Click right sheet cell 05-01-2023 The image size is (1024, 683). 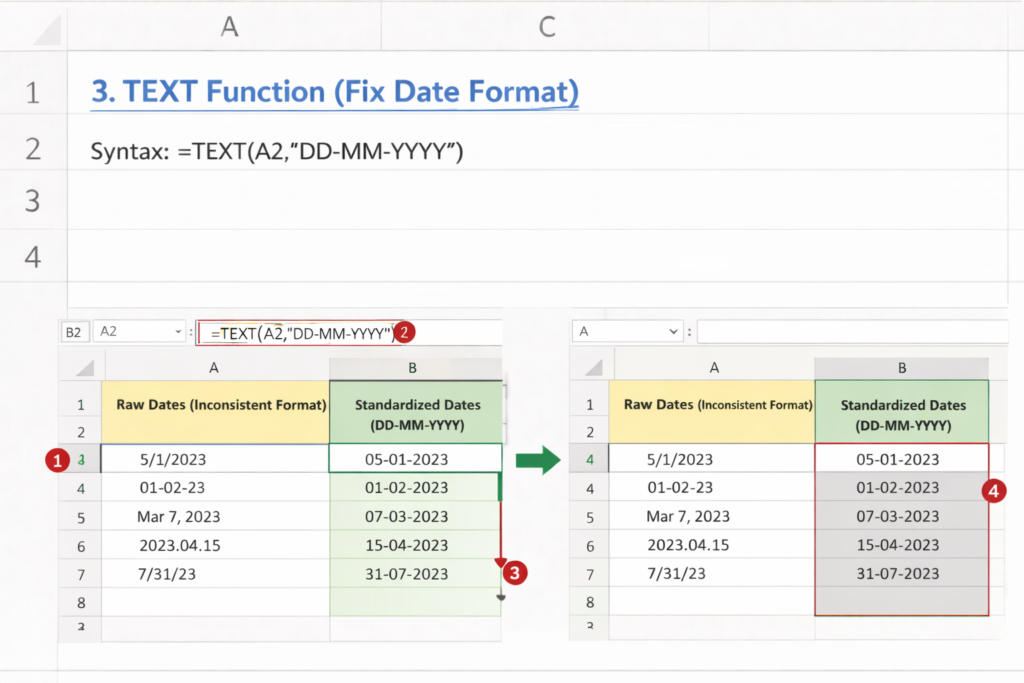902,458
